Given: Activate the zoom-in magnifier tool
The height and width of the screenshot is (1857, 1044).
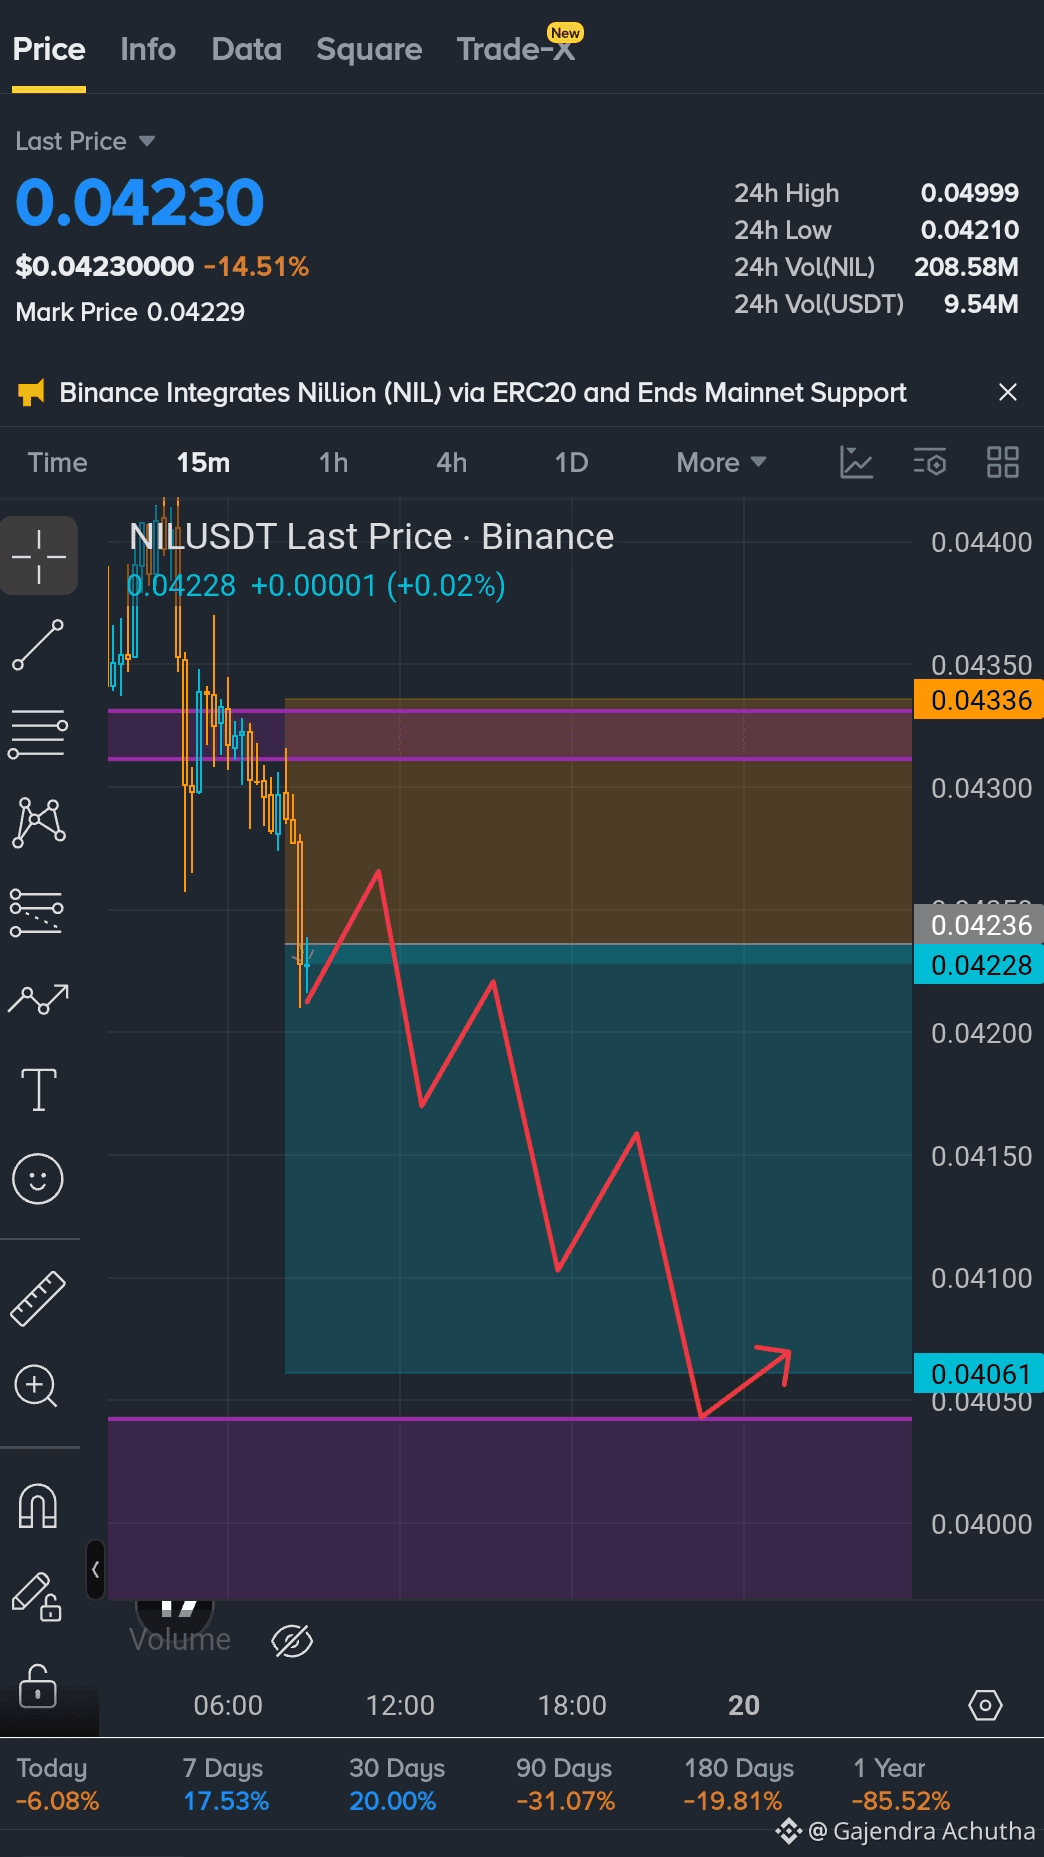Looking at the screenshot, I should pos(37,1386).
